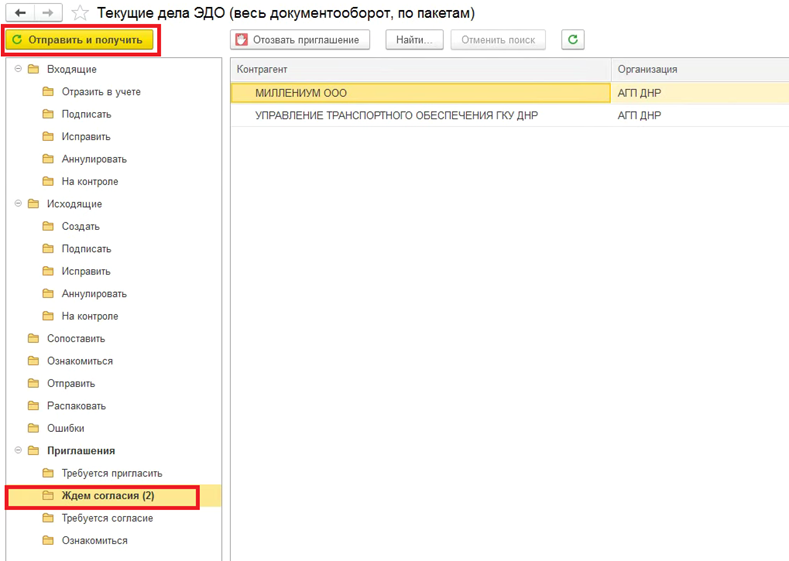Image resolution: width=789 pixels, height=561 pixels.
Task: Click folder icon next to Создать
Action: [48, 226]
